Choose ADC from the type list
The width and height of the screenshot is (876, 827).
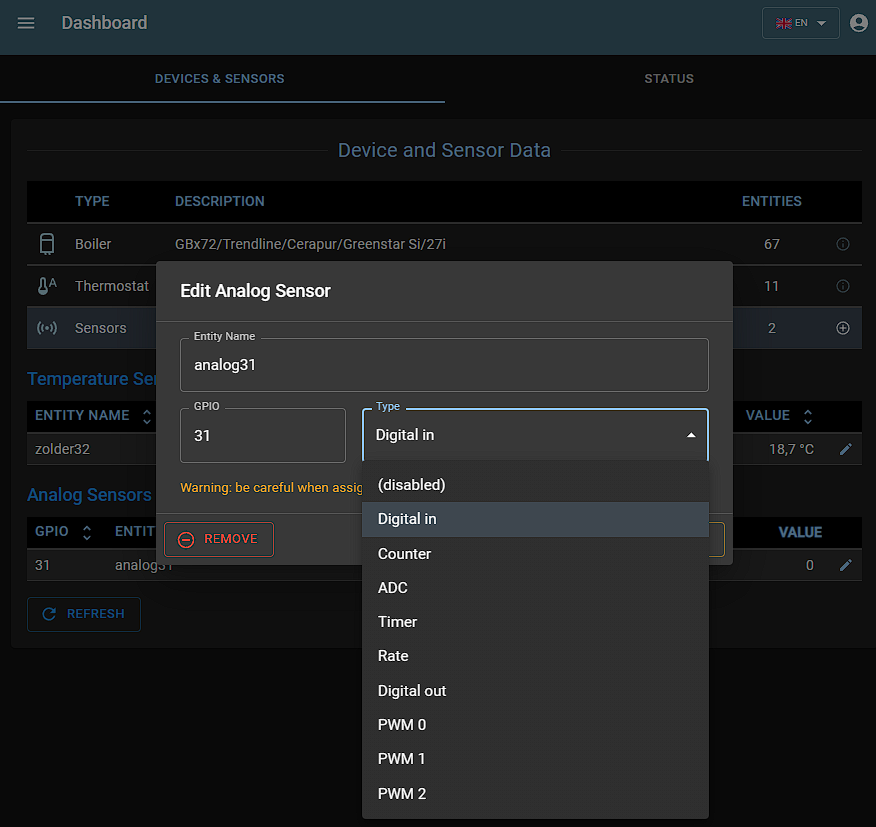392,587
